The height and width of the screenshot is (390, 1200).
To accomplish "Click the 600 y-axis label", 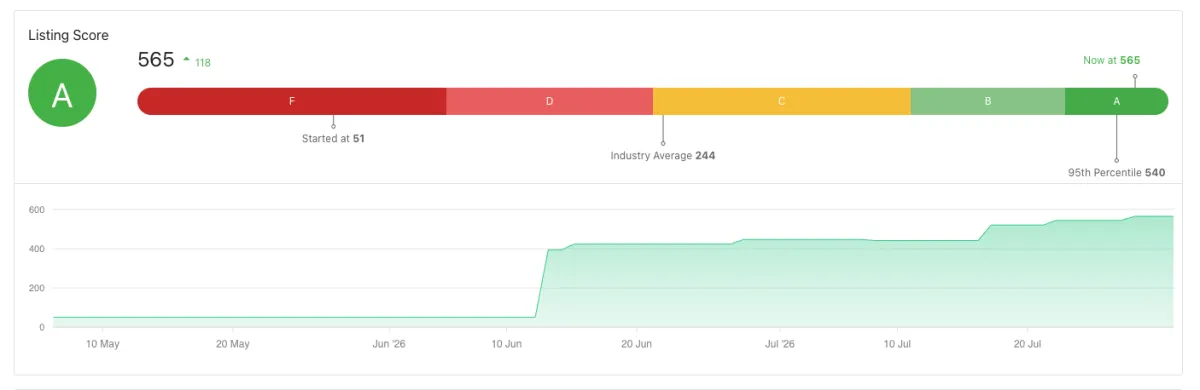I will pyautogui.click(x=37, y=210).
